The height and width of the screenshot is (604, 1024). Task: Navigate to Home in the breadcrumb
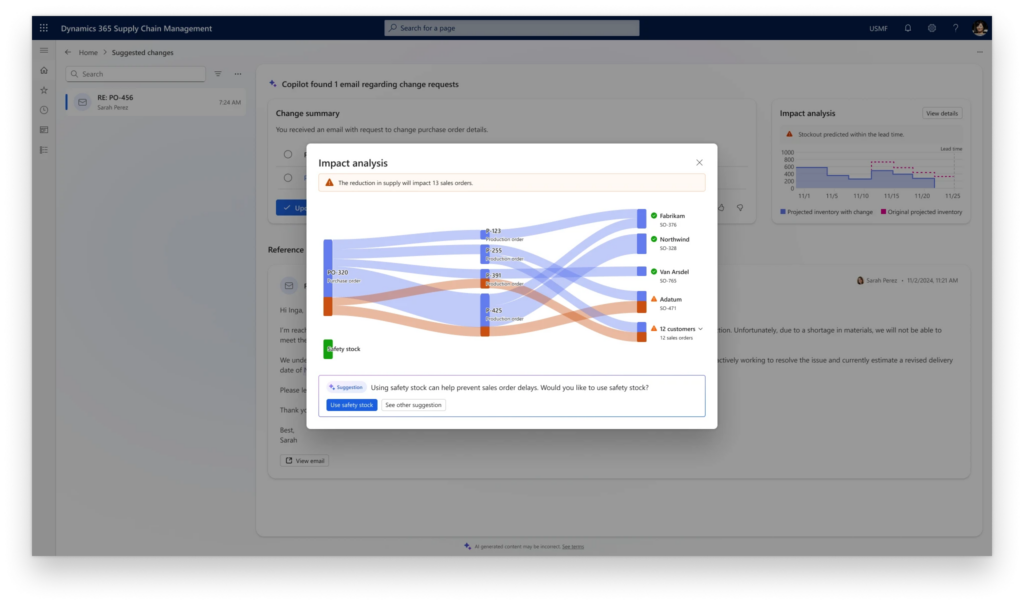[x=88, y=51]
